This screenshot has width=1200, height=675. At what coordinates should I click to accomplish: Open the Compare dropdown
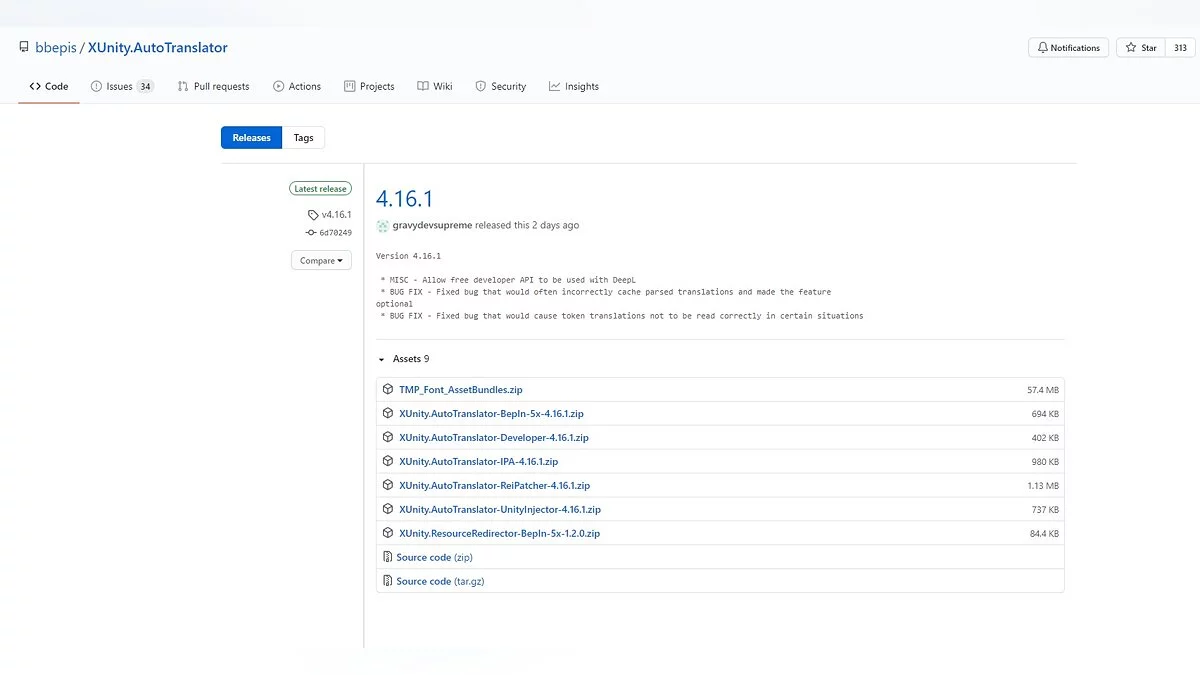(321, 261)
